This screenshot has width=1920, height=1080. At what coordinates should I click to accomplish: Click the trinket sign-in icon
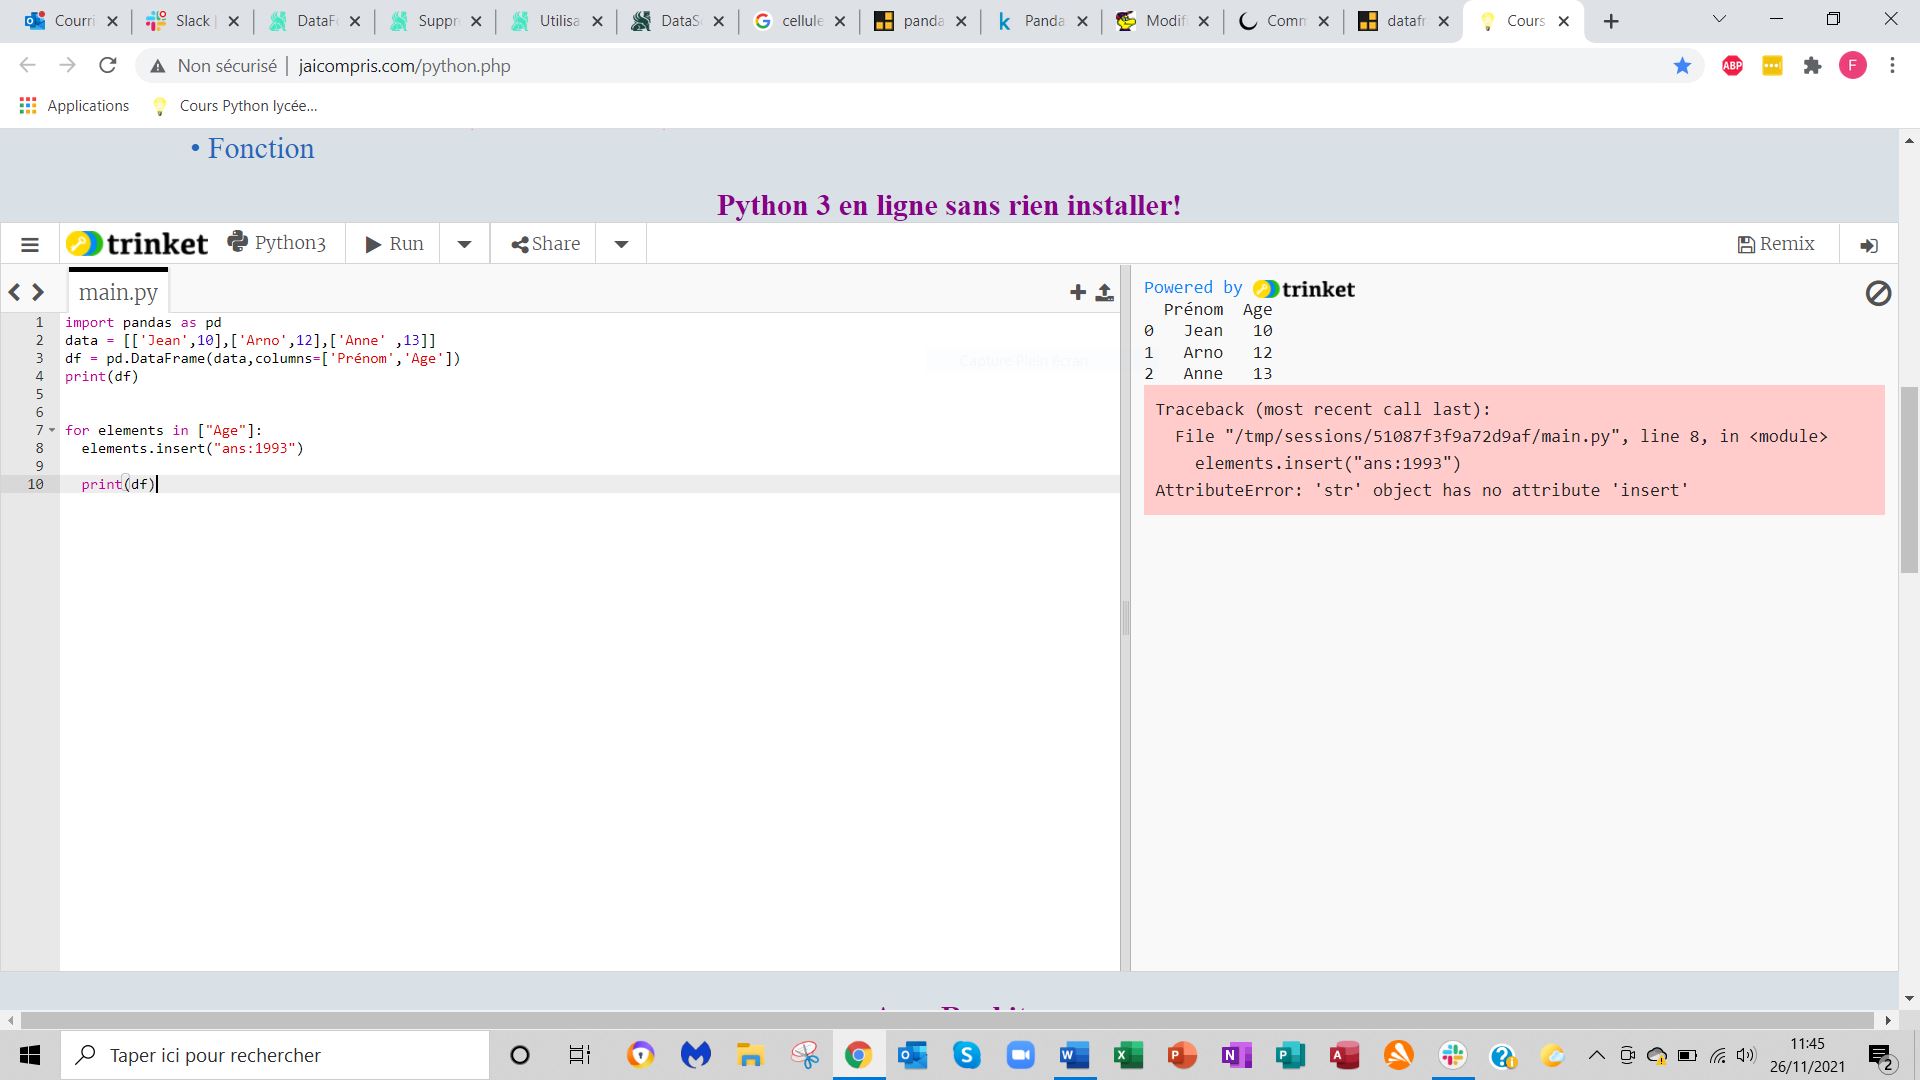1869,245
